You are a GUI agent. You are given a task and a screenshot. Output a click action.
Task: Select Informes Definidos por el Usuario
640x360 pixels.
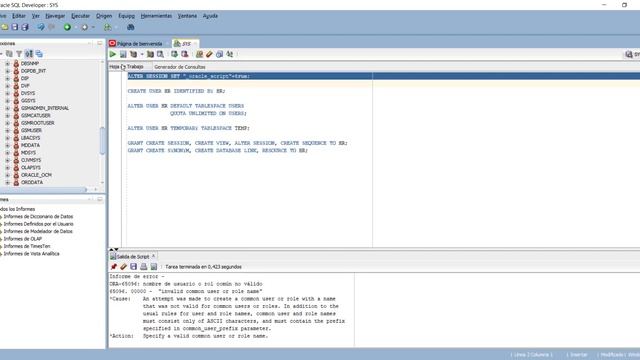pos(39,224)
